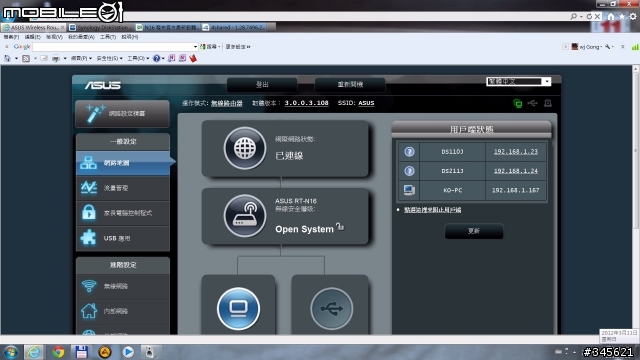Select Network Map in the sidebar
Screen dimensions: 640x360
tap(122, 163)
